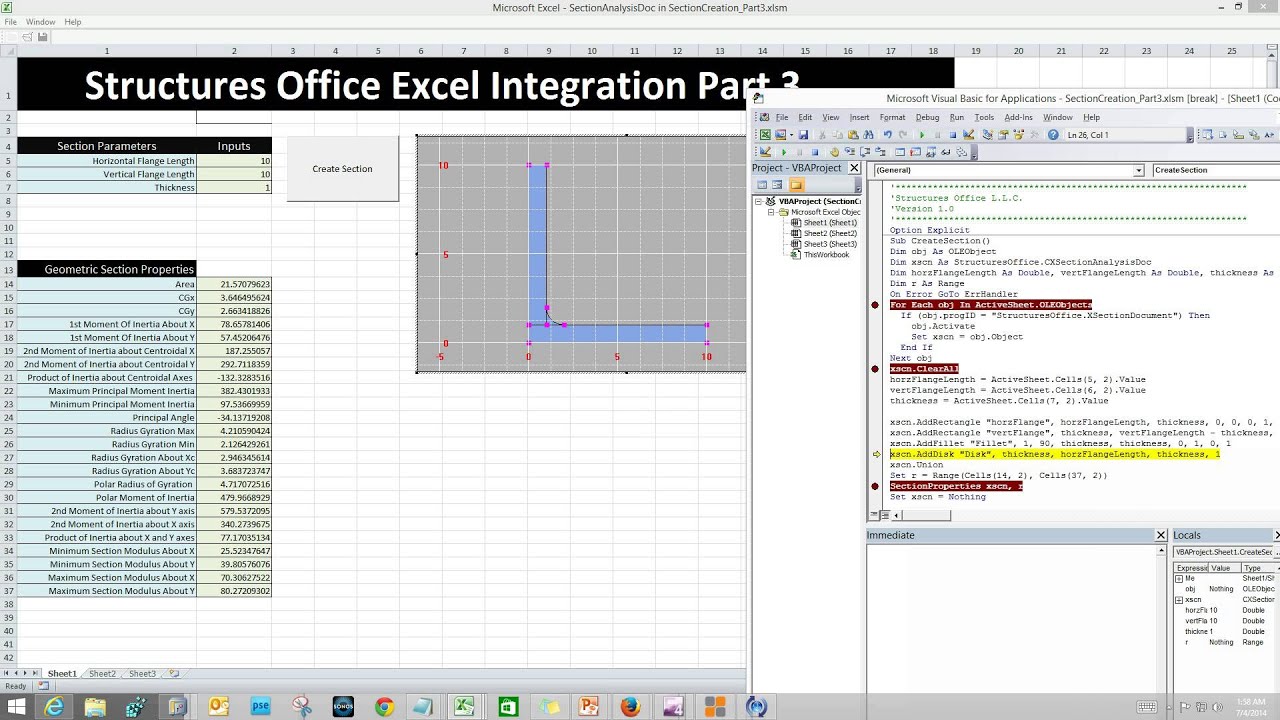Image resolution: width=1280 pixels, height=720 pixels.
Task: Click View Code icon in Project panel
Action: pos(762,185)
